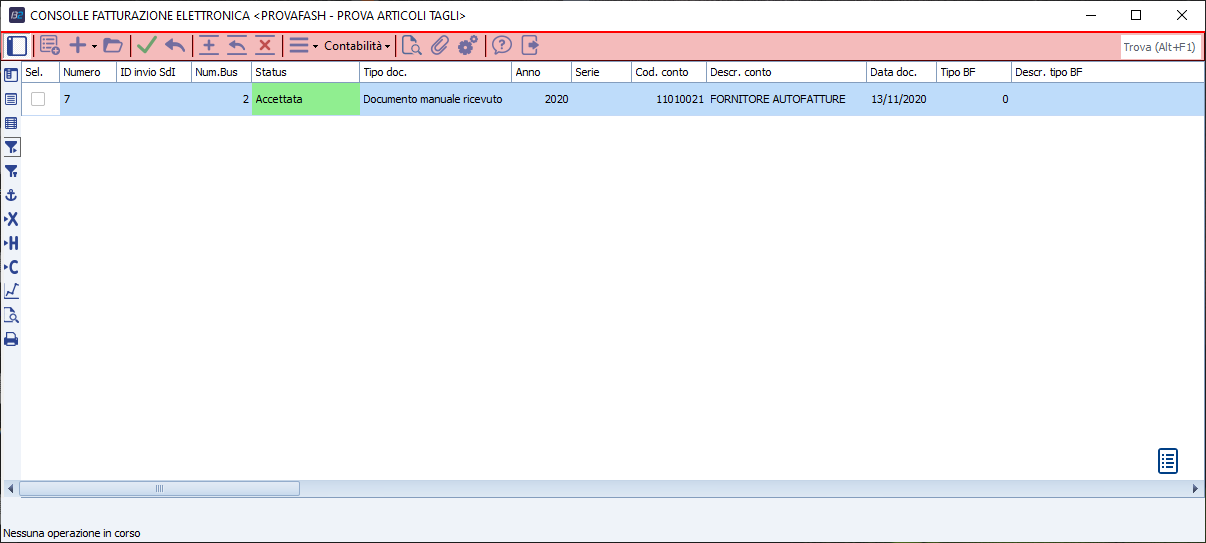The image size is (1206, 543).
Task: Click the grid rows sidebar icon
Action: (x=11, y=123)
